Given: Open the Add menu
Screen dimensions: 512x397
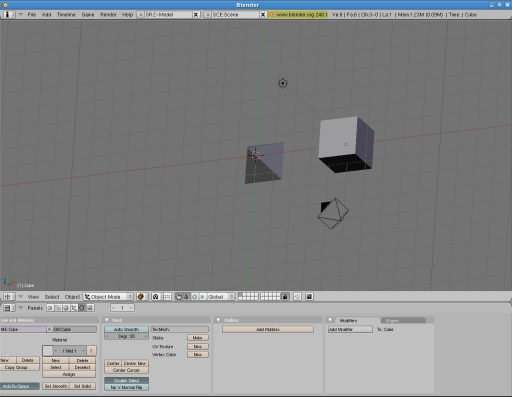Looking at the screenshot, I should [46, 15].
